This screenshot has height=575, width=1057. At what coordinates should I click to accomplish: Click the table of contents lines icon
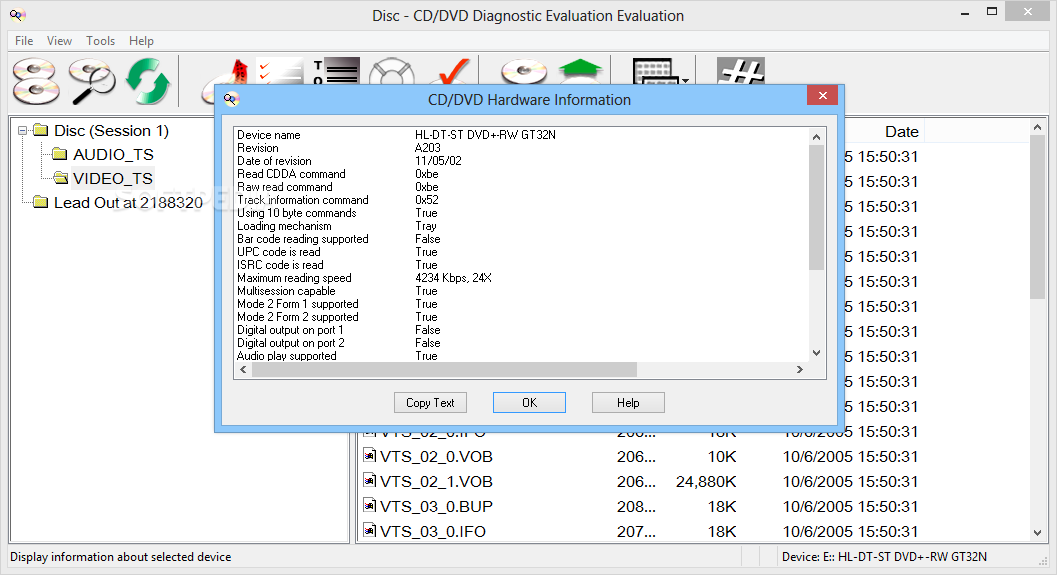pos(336,71)
